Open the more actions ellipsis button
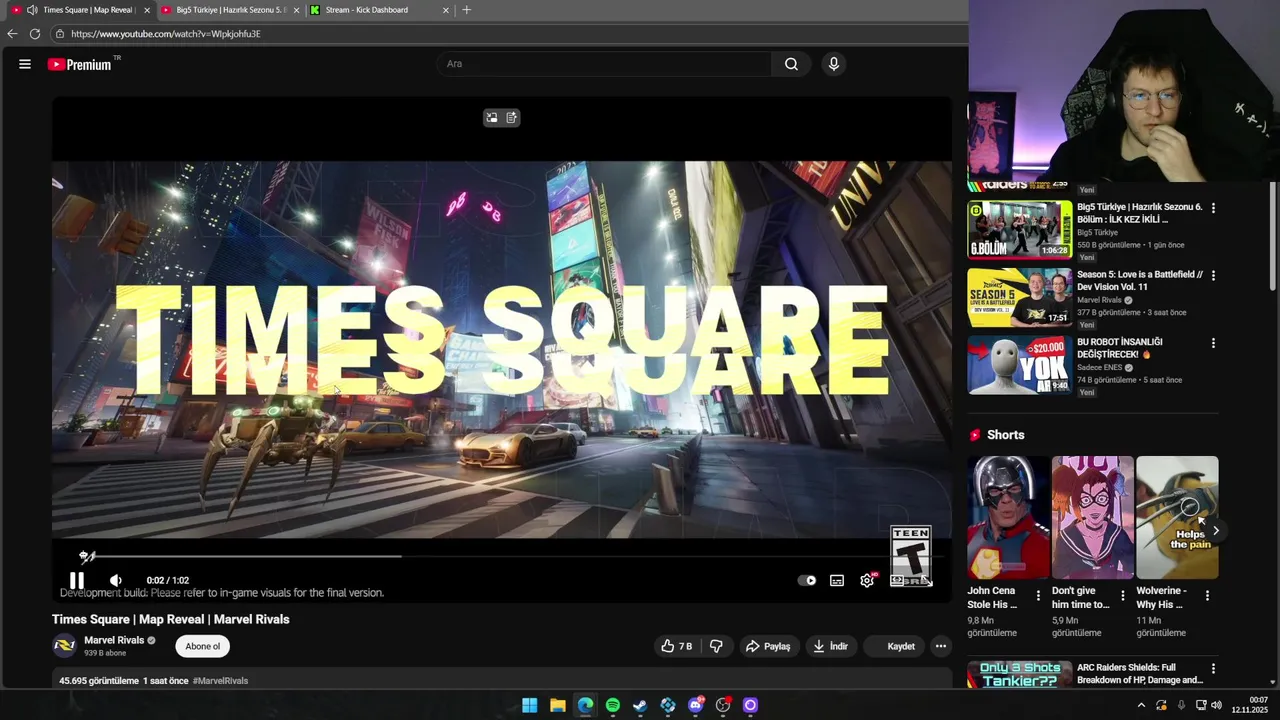This screenshot has width=1280, height=720. (940, 646)
